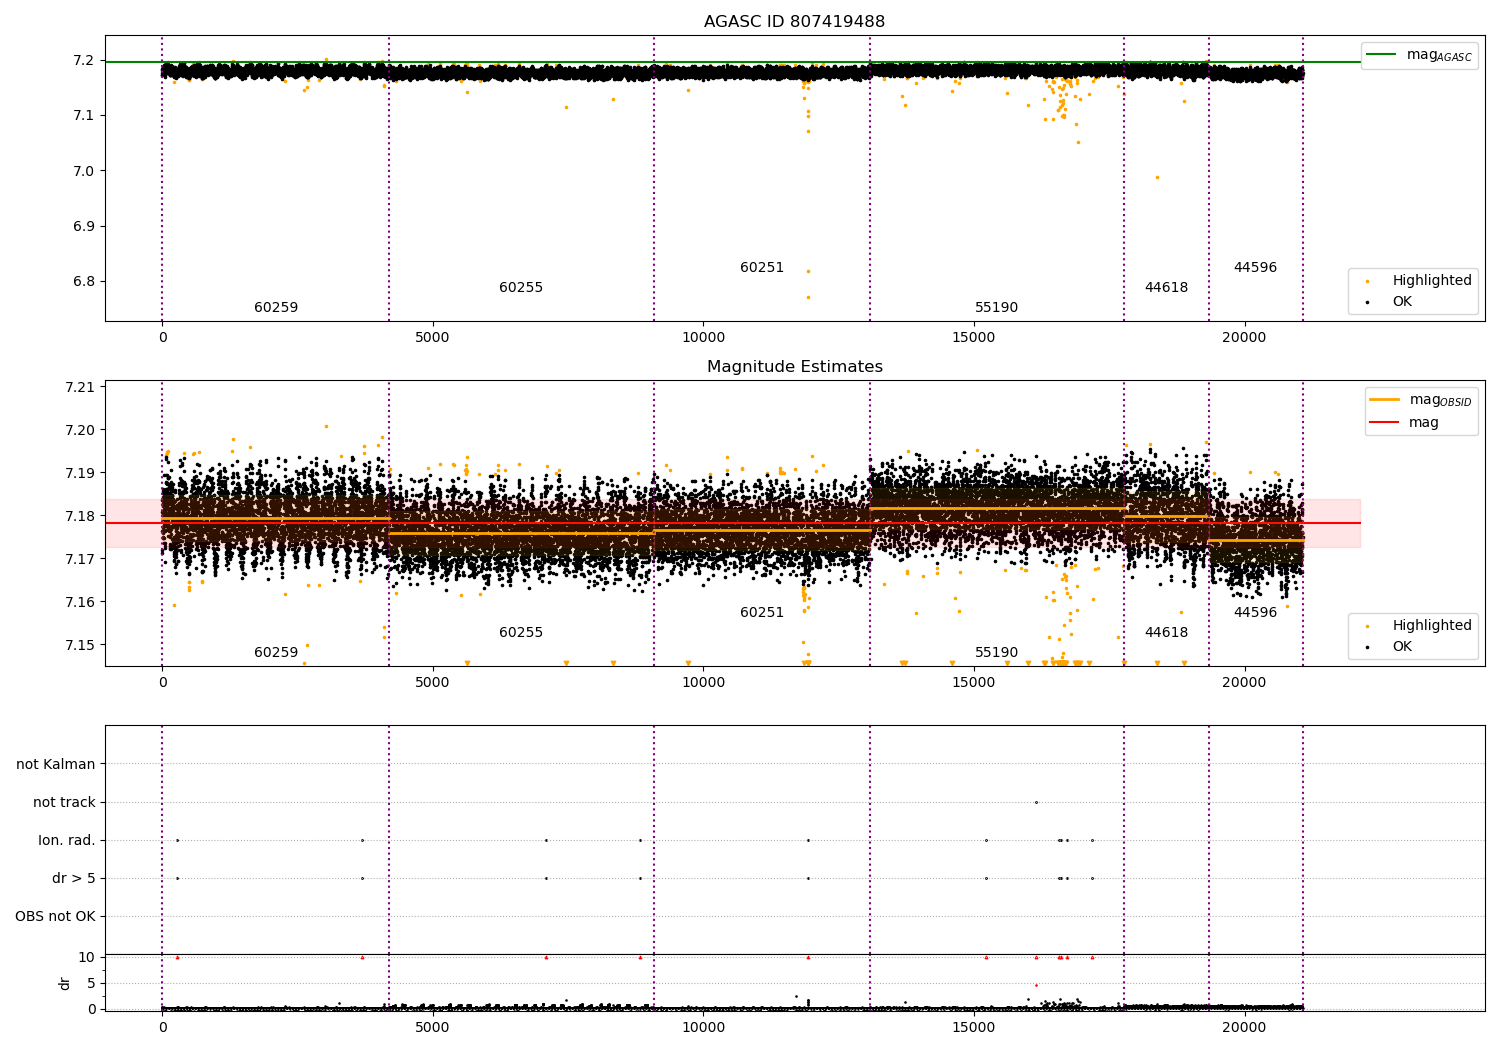This screenshot has width=1500, height=1050.
Task: Click the 7.2 y-axis tick label
Action: tap(83, 61)
